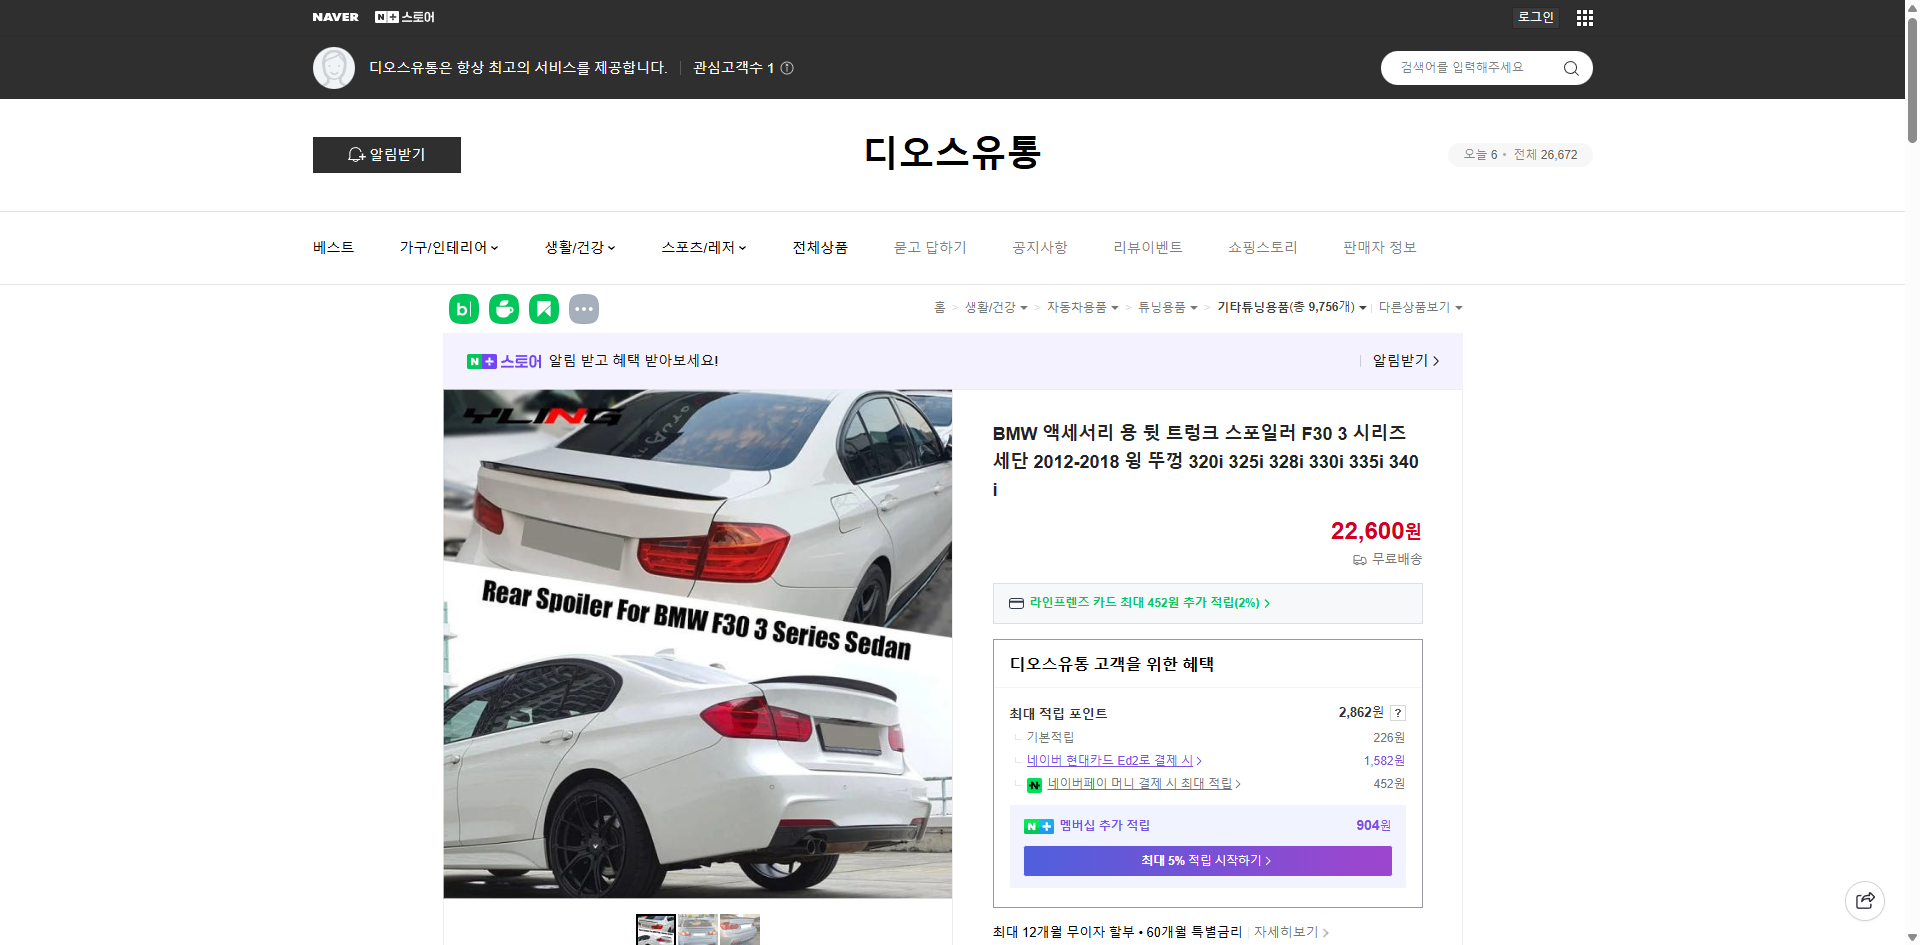Share product to Naver Blog
The height and width of the screenshot is (945, 1920).
[463, 309]
